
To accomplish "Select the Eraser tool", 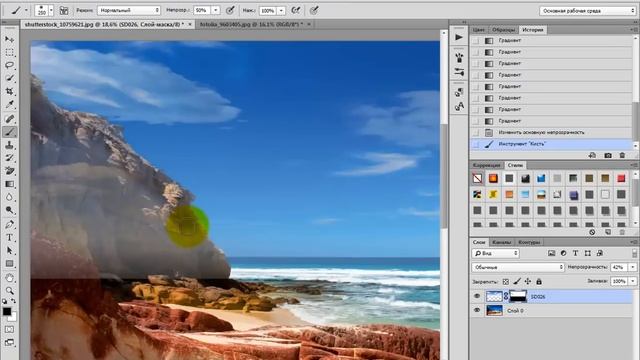I will 9,171.
